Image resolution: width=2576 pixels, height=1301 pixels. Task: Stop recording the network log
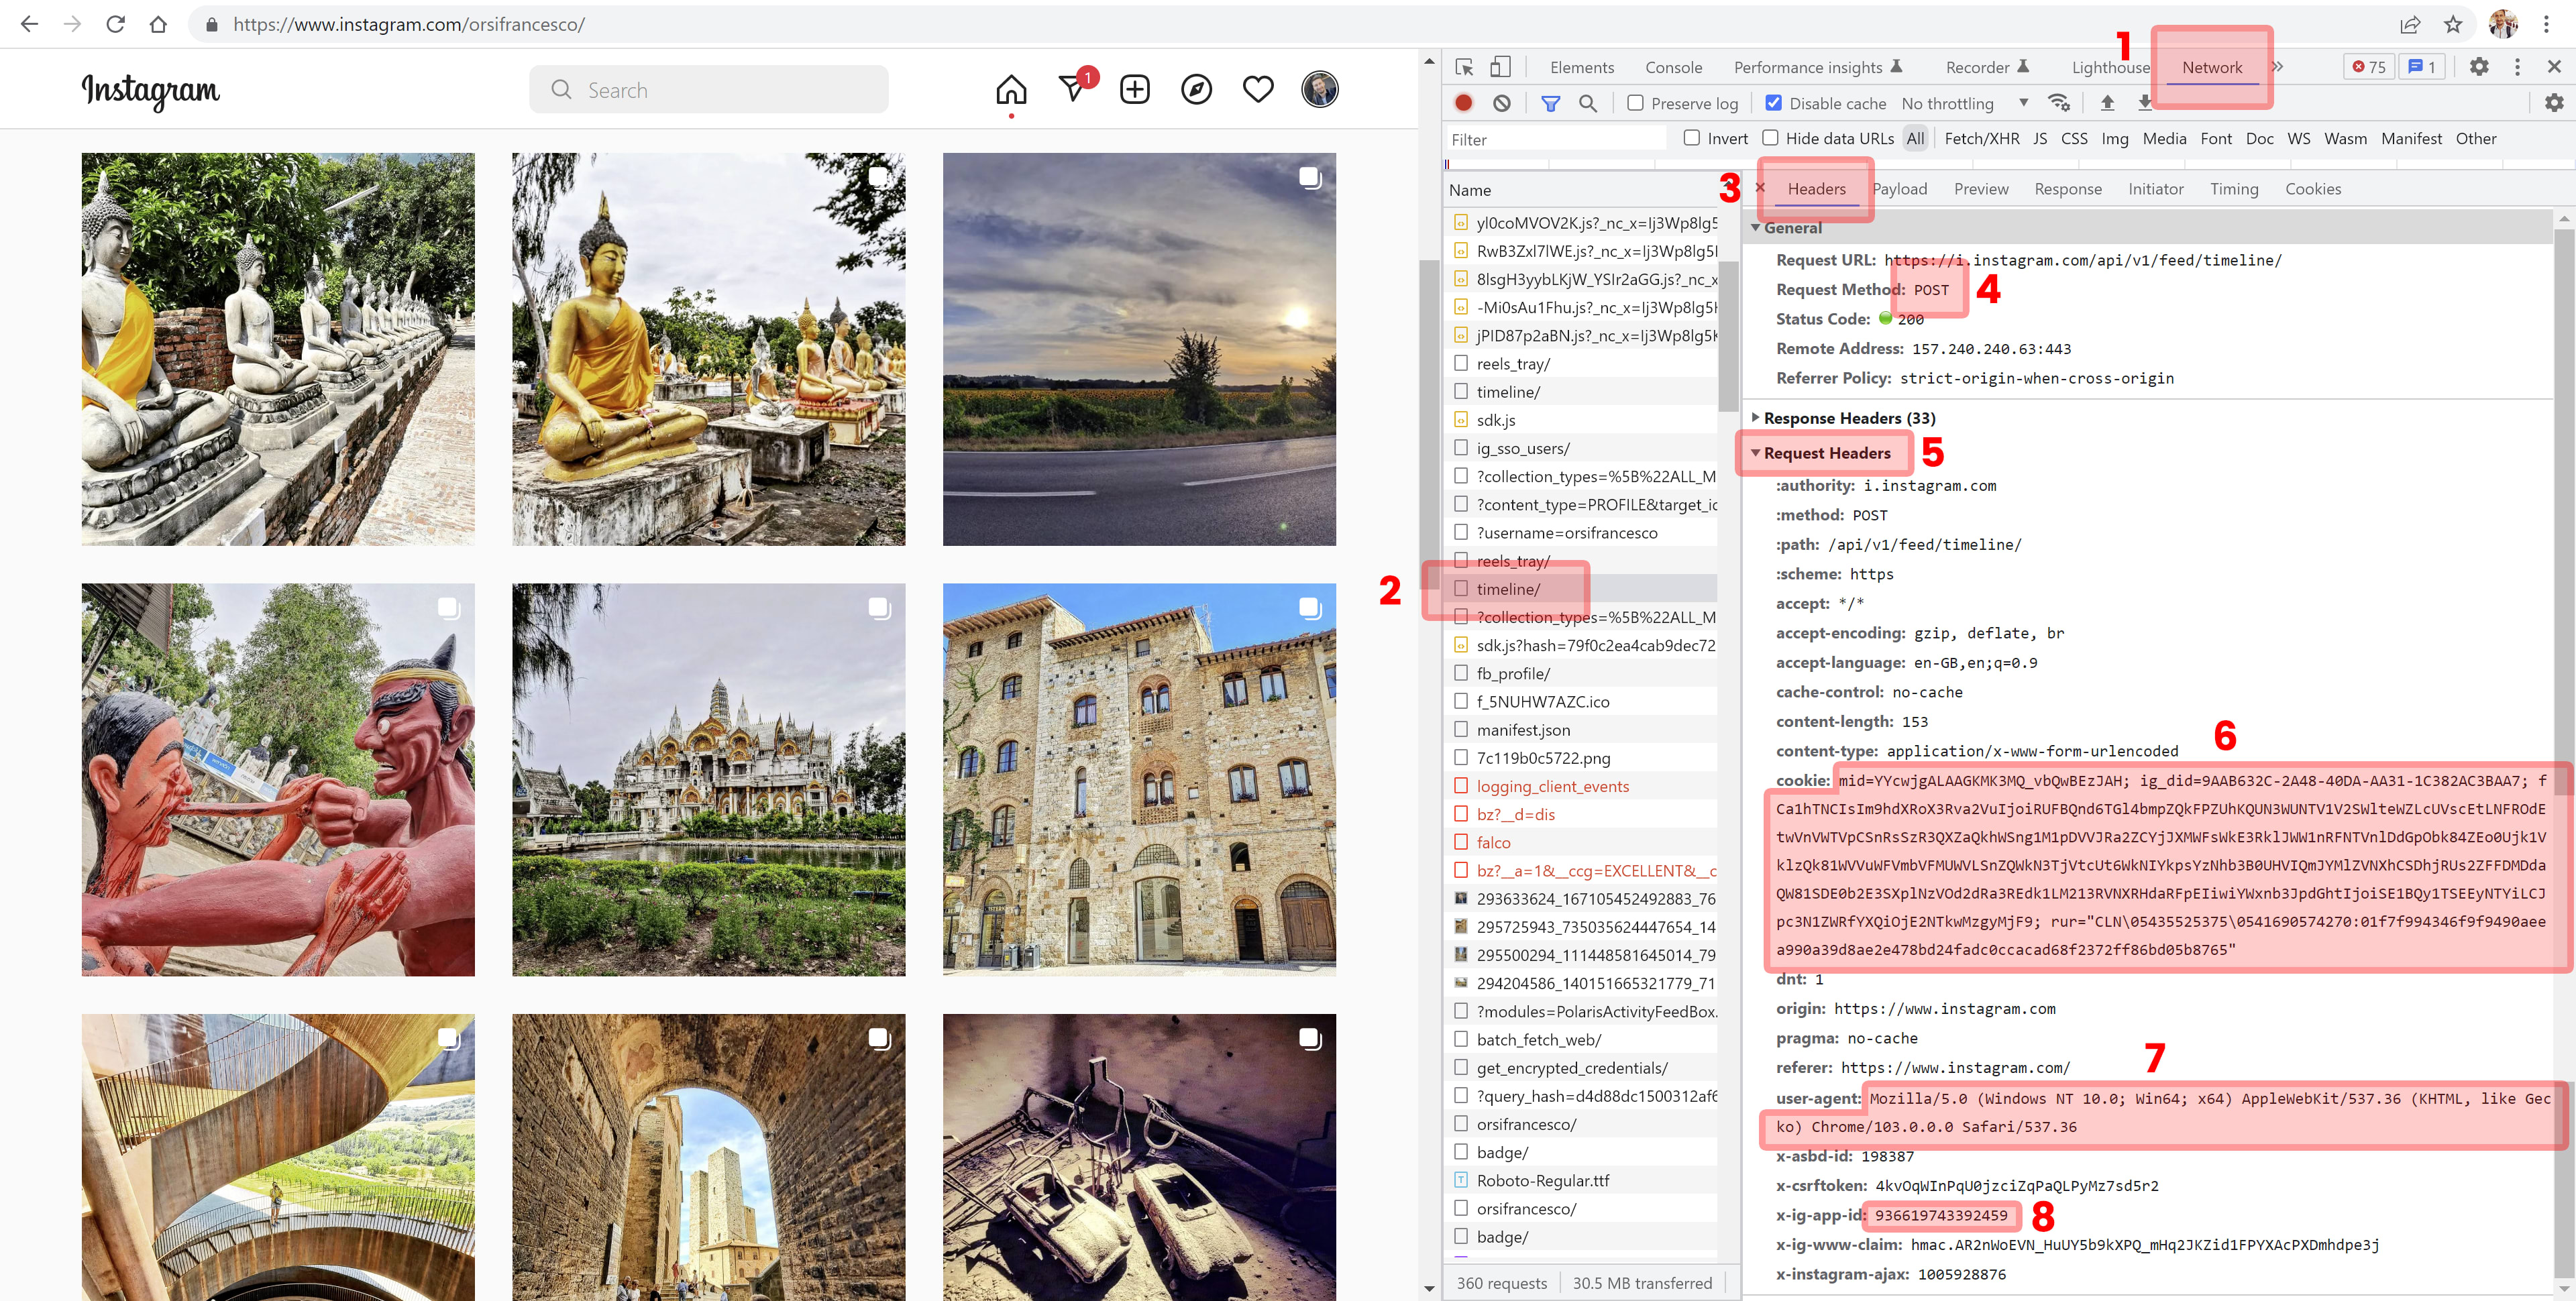(x=1463, y=103)
